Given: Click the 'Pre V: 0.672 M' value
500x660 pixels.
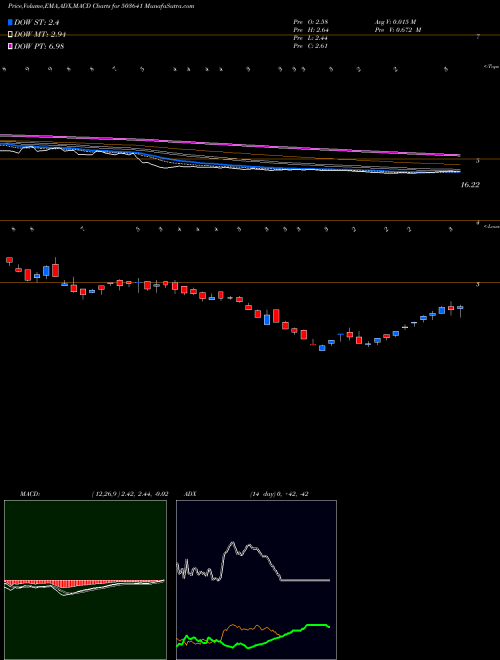Looking at the screenshot, I should point(397,29).
